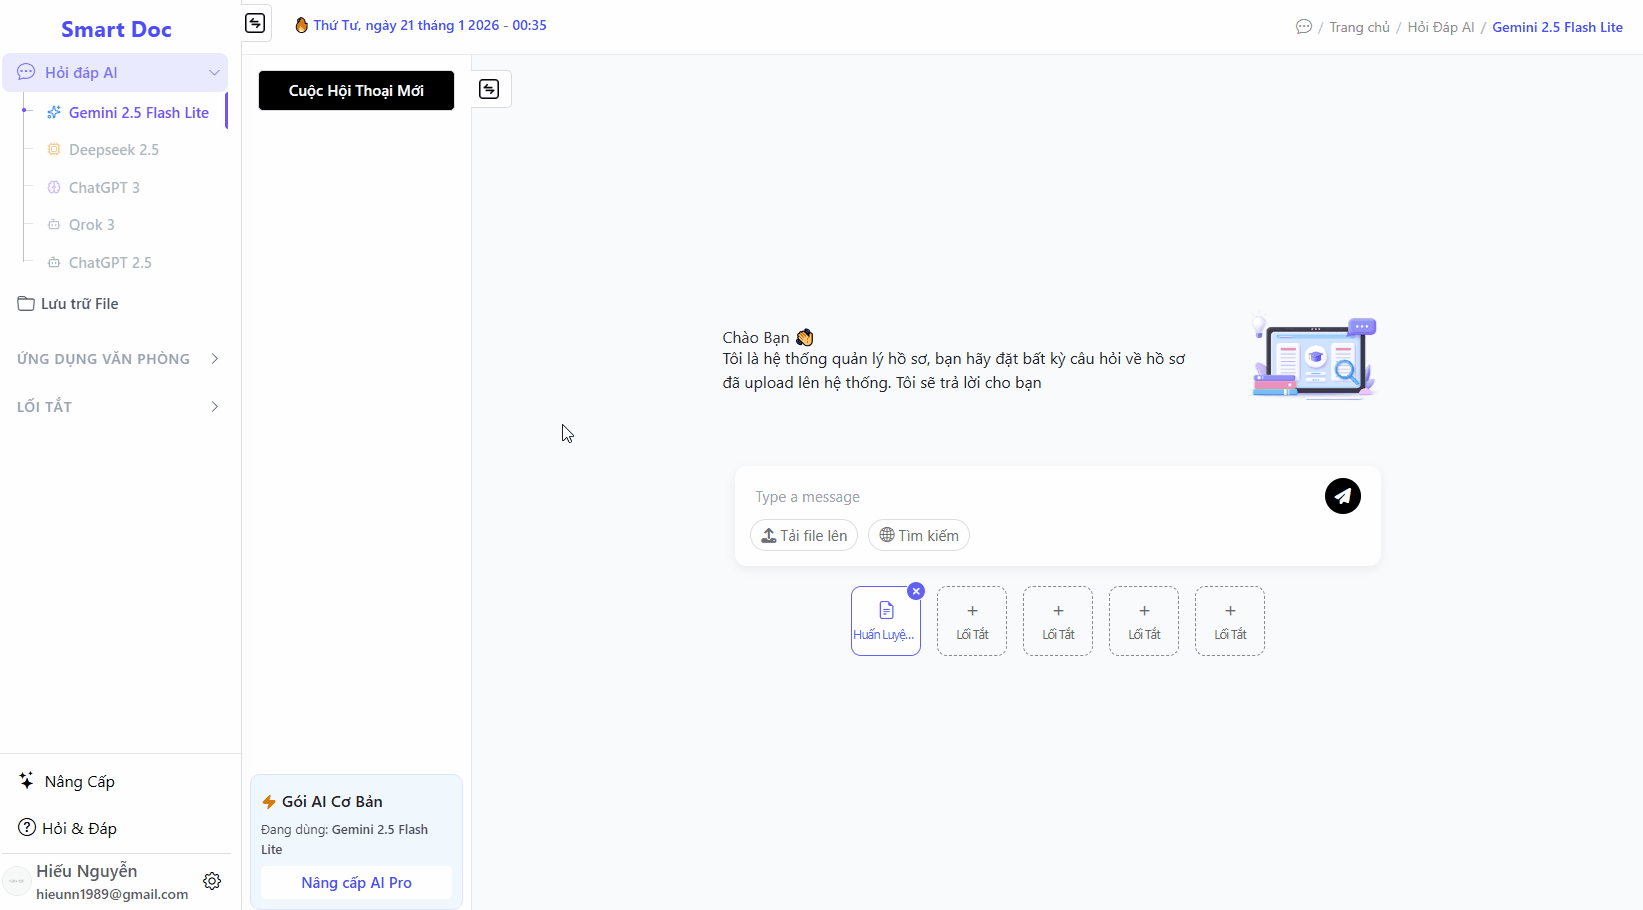Click Nâng cấp AI Pro button
Screen dimensions: 1643x910
tap(356, 883)
